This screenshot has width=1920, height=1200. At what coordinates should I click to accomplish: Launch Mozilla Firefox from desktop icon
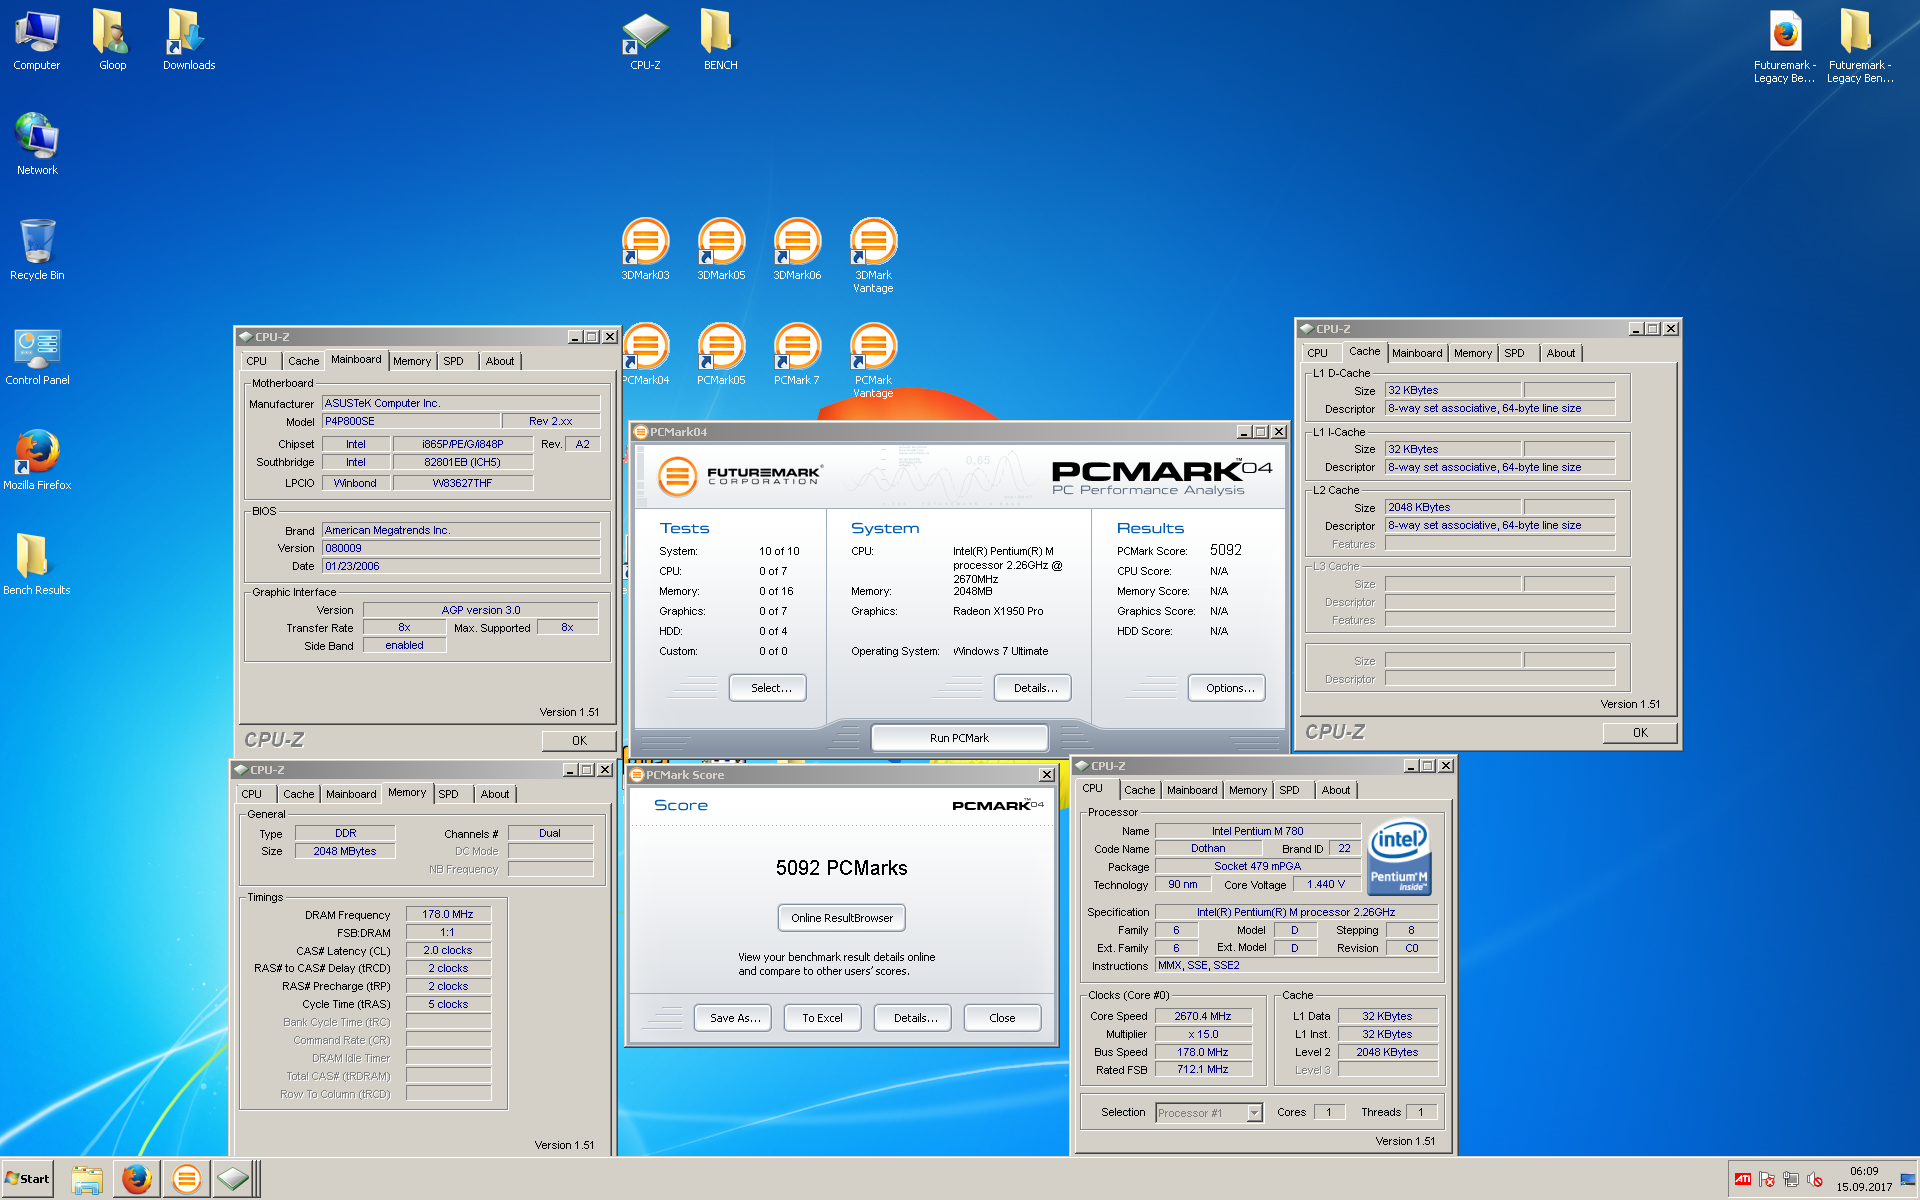pos(37,459)
